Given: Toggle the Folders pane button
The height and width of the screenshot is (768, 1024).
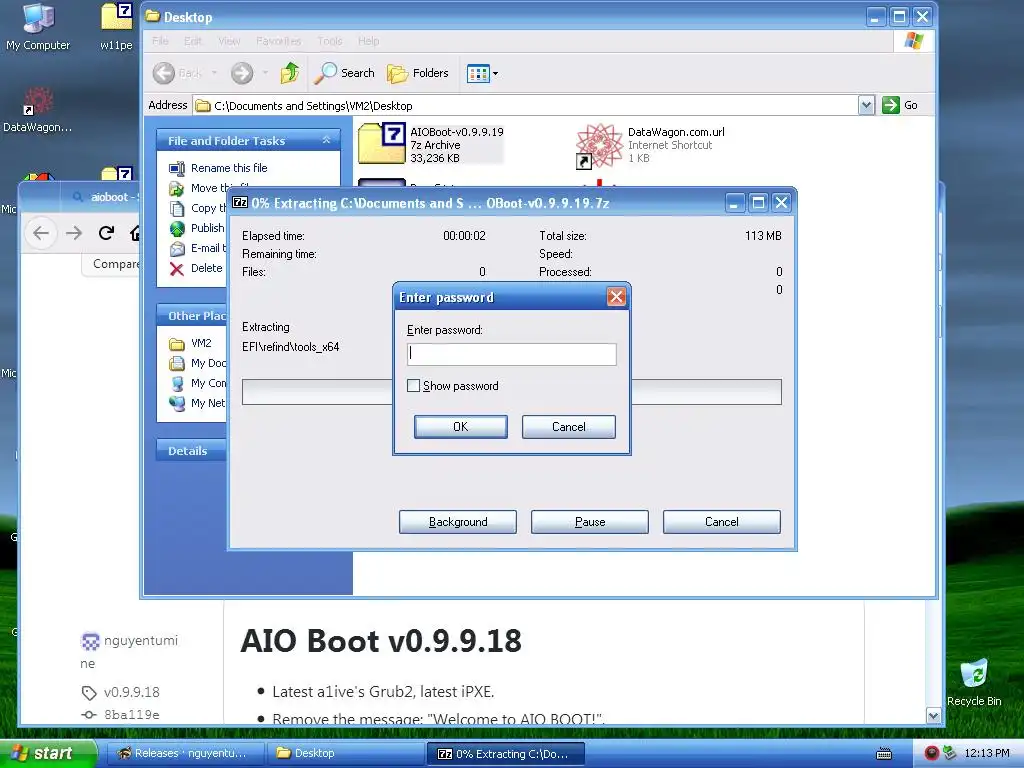Looking at the screenshot, I should (x=418, y=73).
